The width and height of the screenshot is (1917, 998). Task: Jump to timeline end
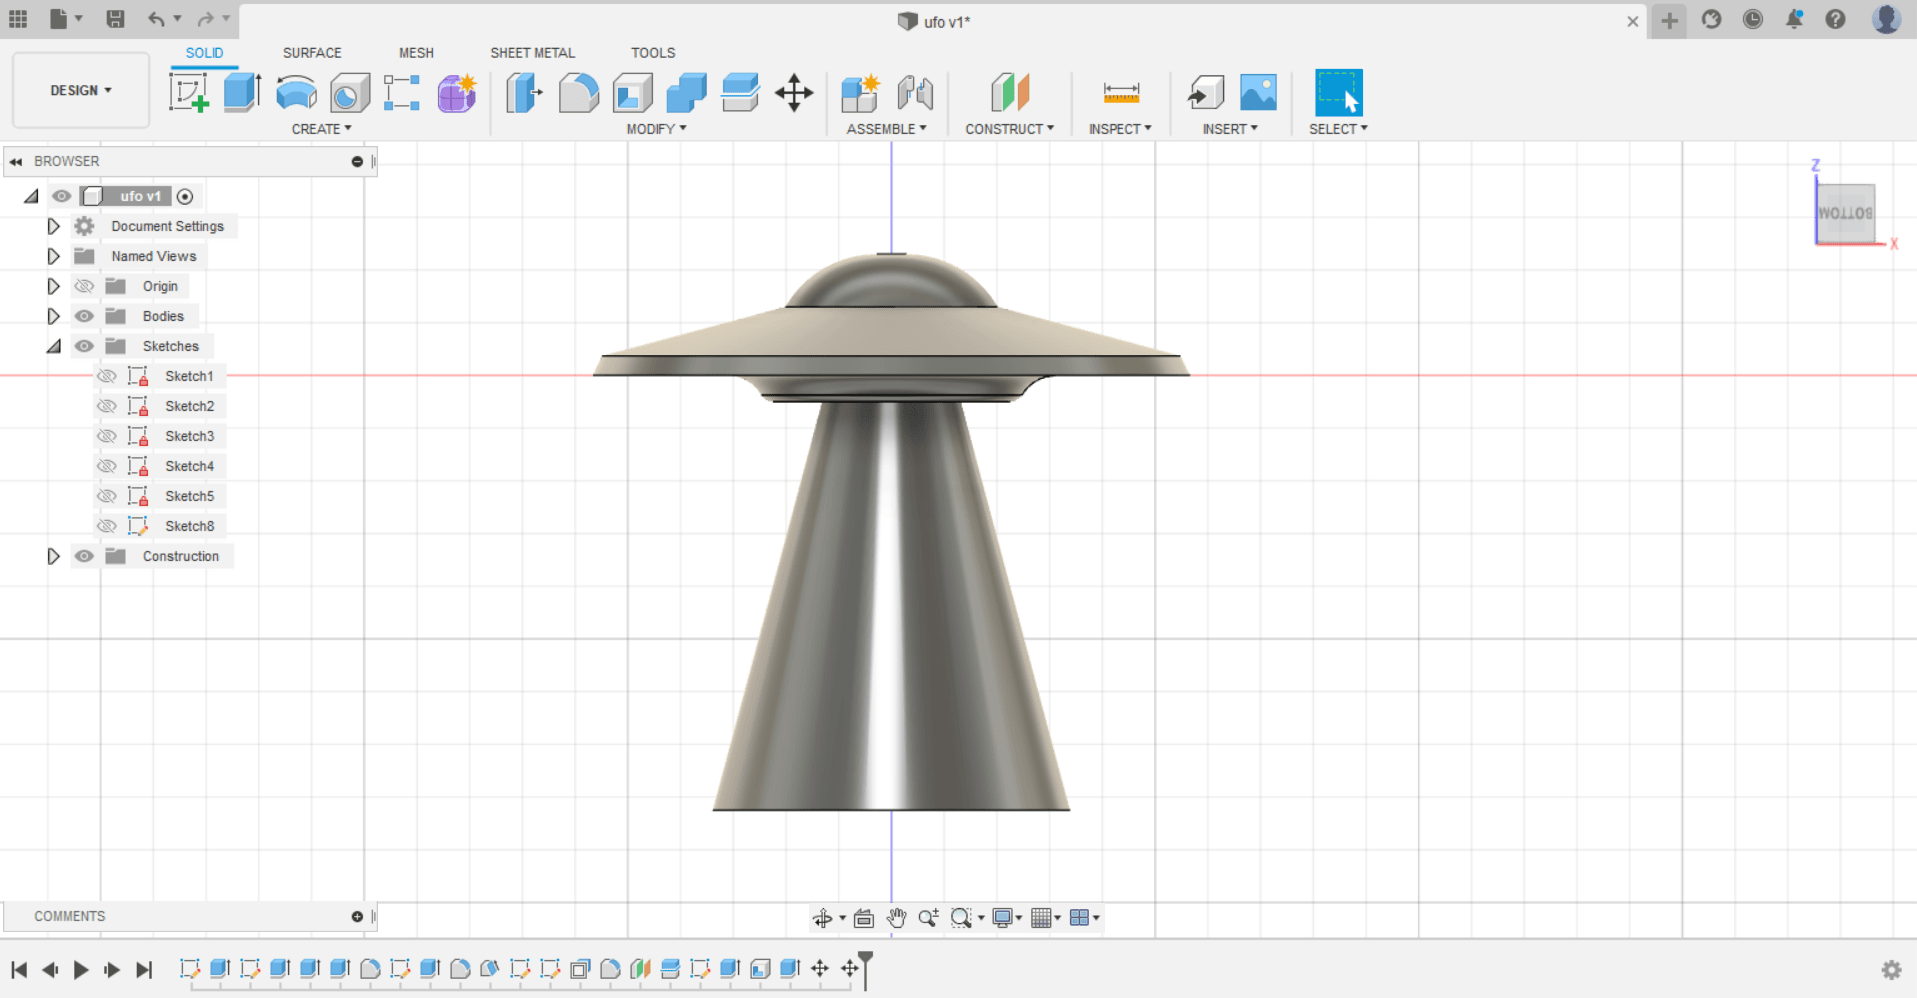point(144,969)
